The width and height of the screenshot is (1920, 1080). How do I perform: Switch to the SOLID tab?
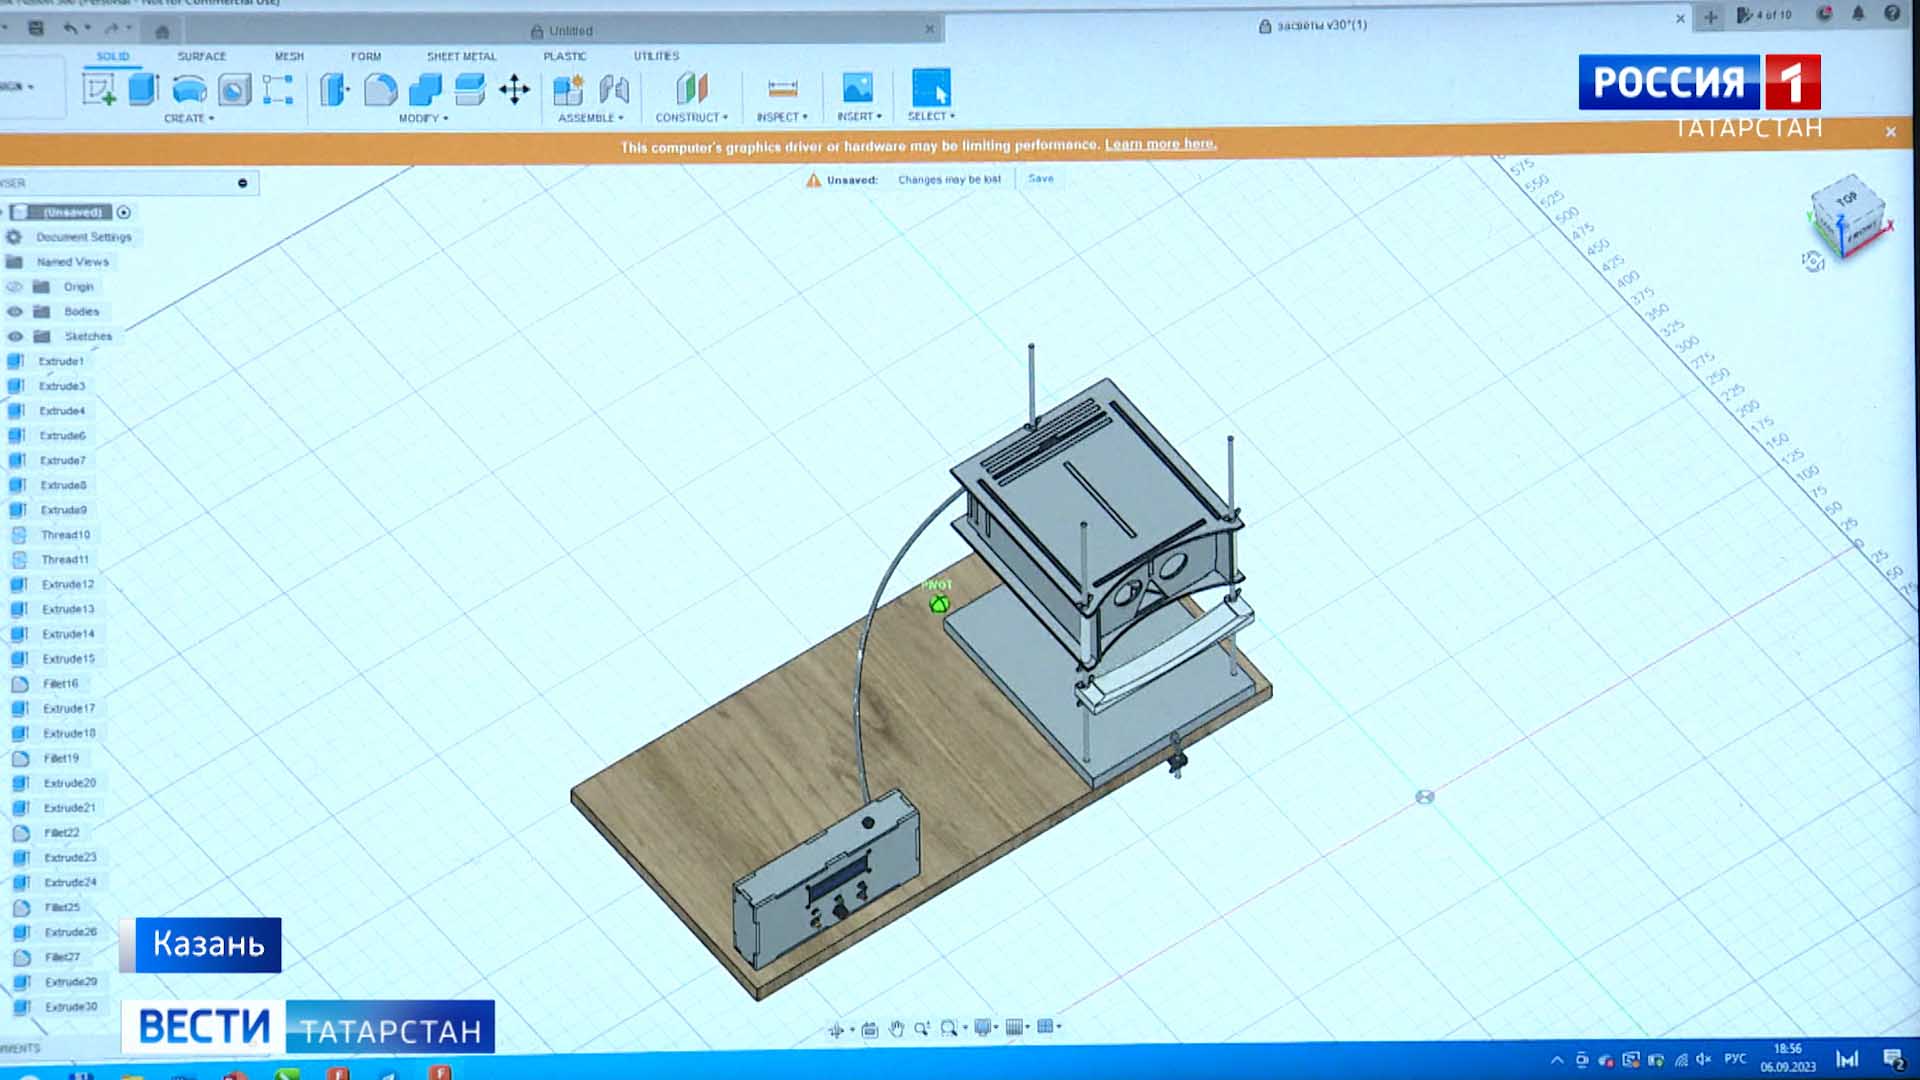click(113, 57)
